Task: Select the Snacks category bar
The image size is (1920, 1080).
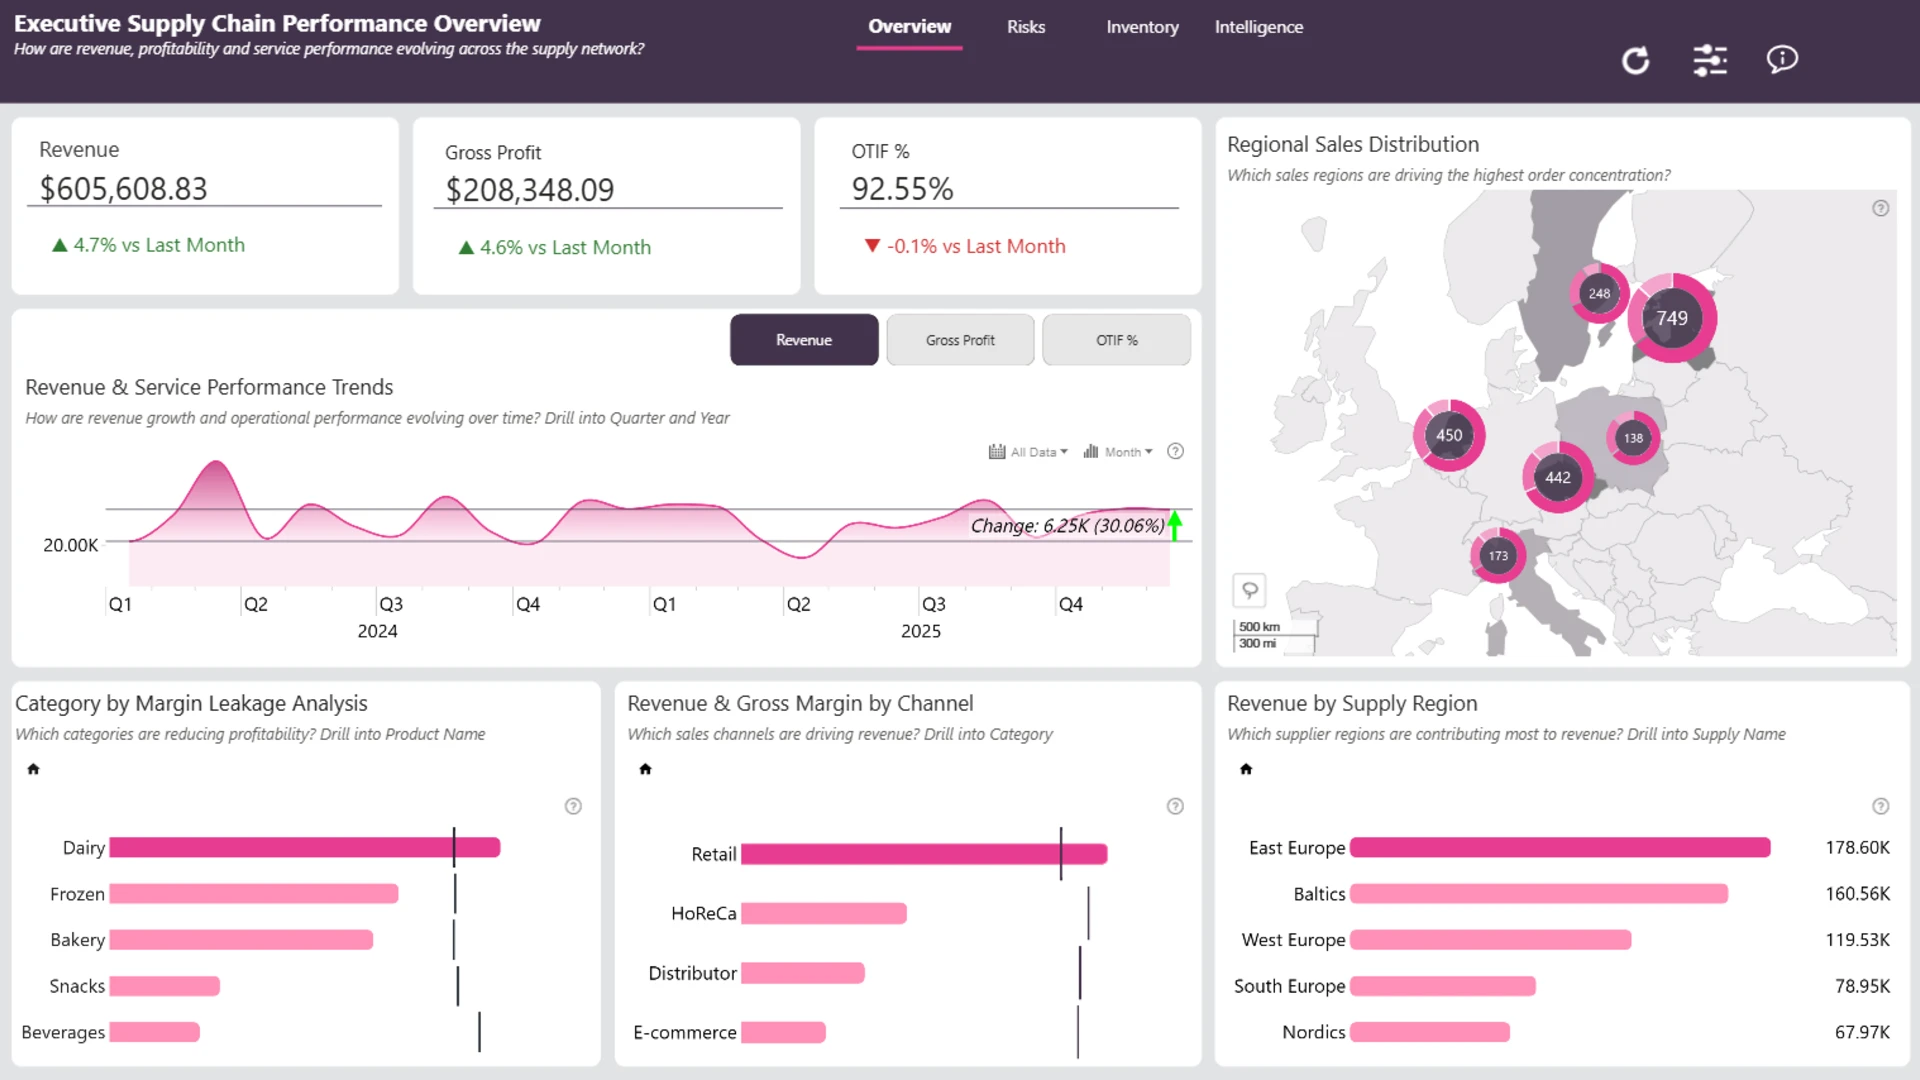Action: 165,986
